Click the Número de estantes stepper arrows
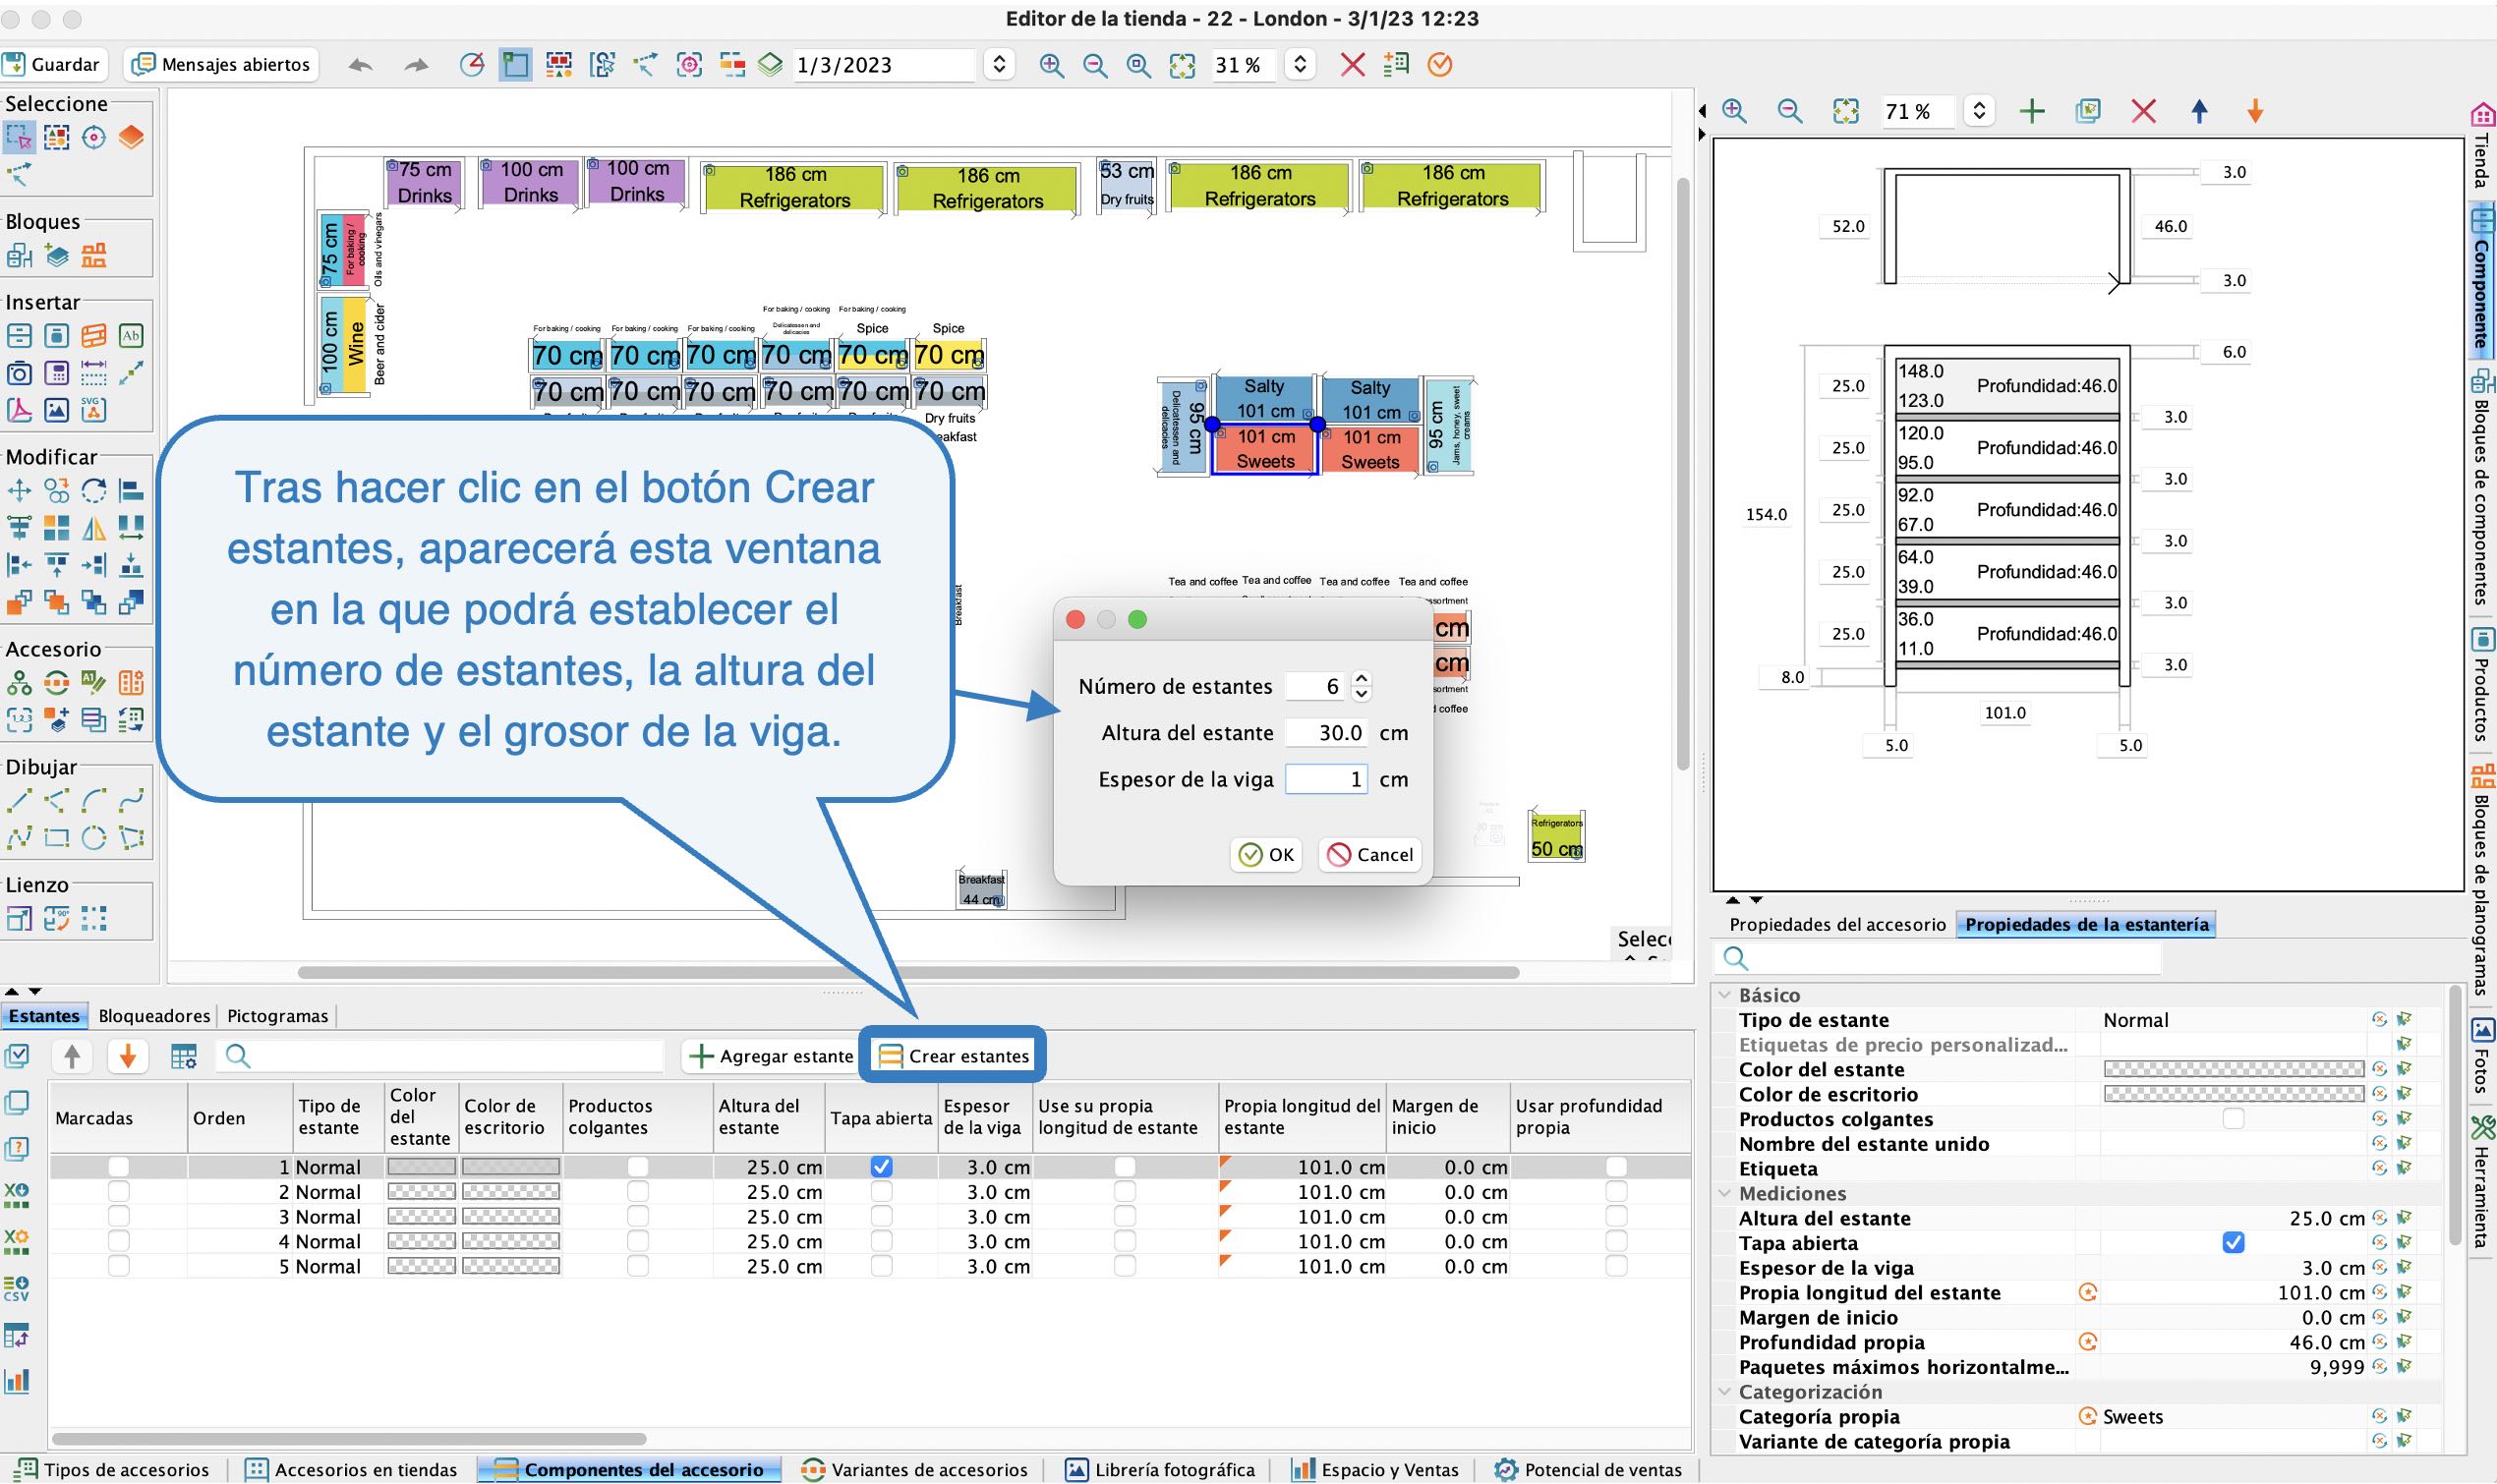 tap(1361, 686)
